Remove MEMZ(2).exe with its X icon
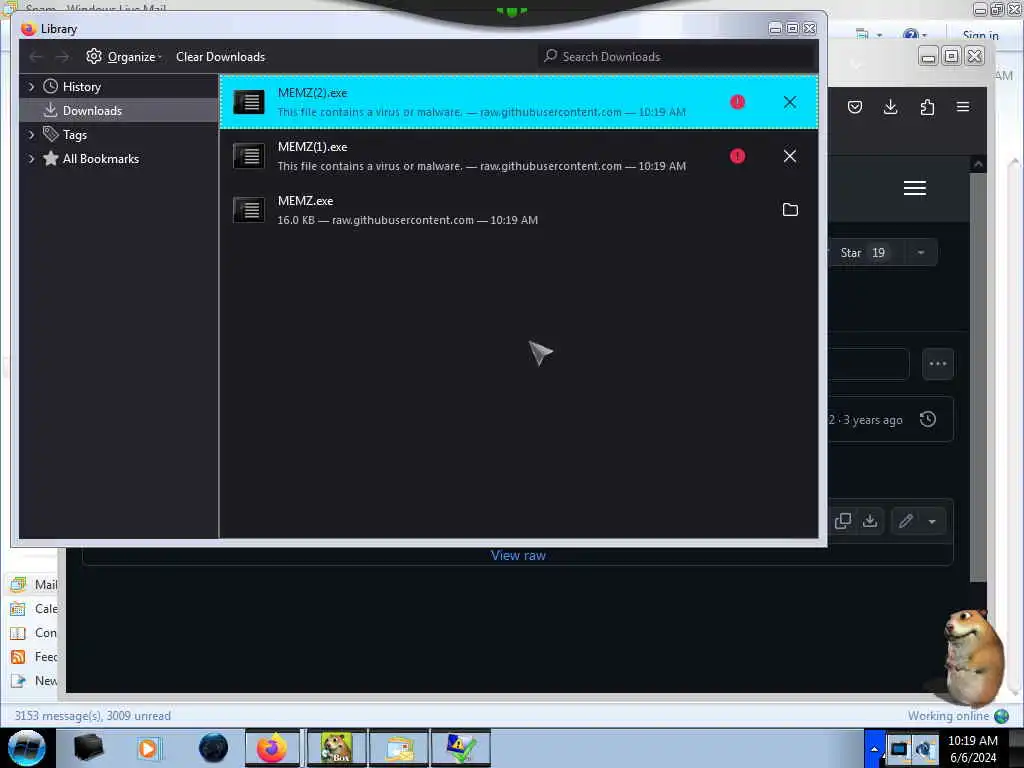 pyautogui.click(x=790, y=102)
